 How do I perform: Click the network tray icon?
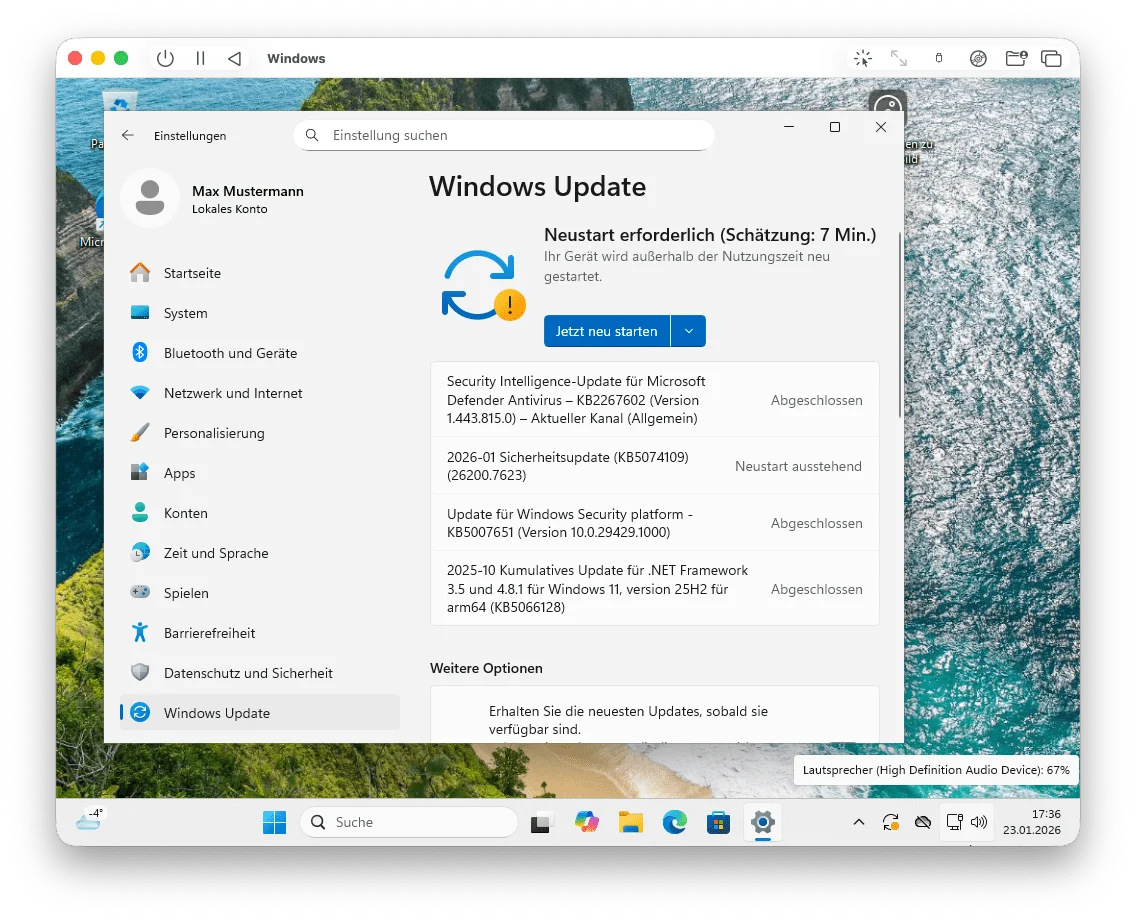pos(955,822)
